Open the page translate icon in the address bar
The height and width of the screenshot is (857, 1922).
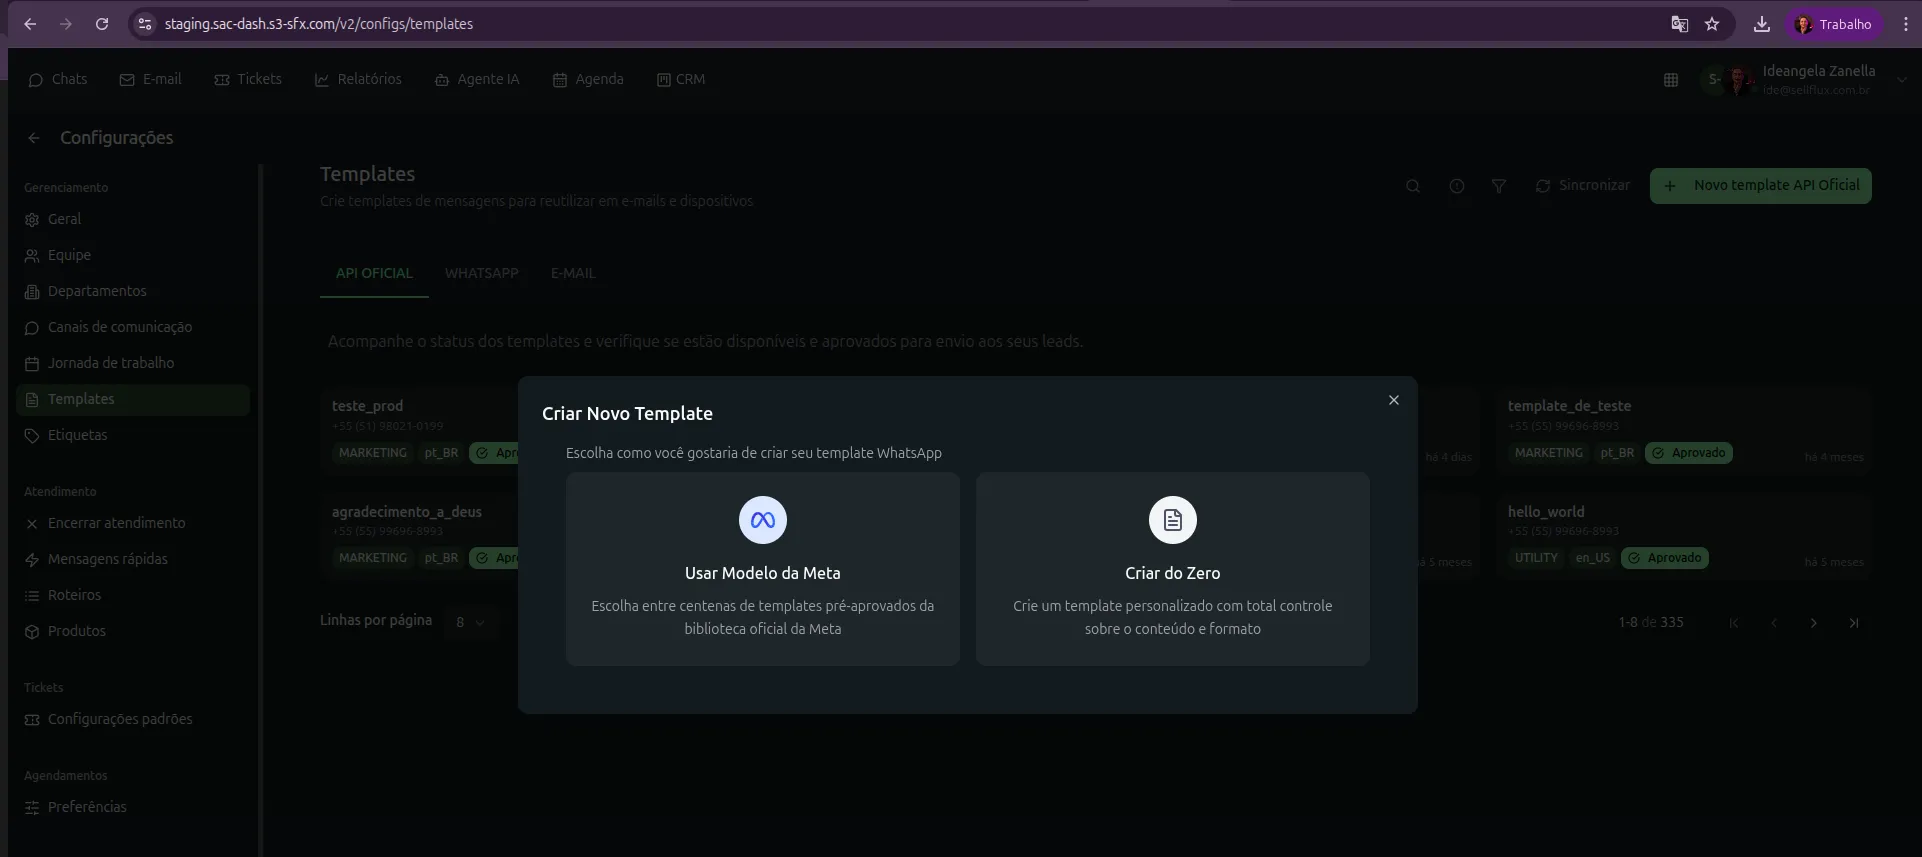coord(1680,24)
